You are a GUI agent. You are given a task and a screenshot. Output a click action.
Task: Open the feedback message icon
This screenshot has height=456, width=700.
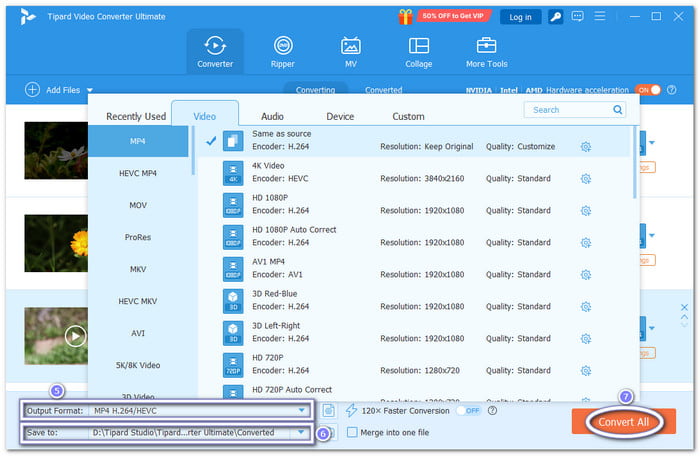tap(577, 17)
